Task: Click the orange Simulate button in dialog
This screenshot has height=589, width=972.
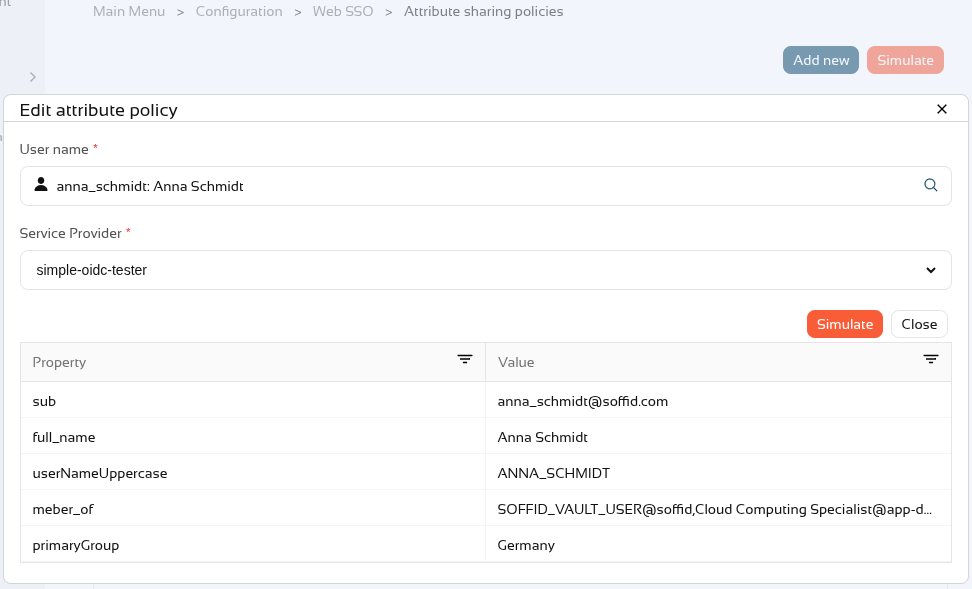Action: click(x=844, y=324)
